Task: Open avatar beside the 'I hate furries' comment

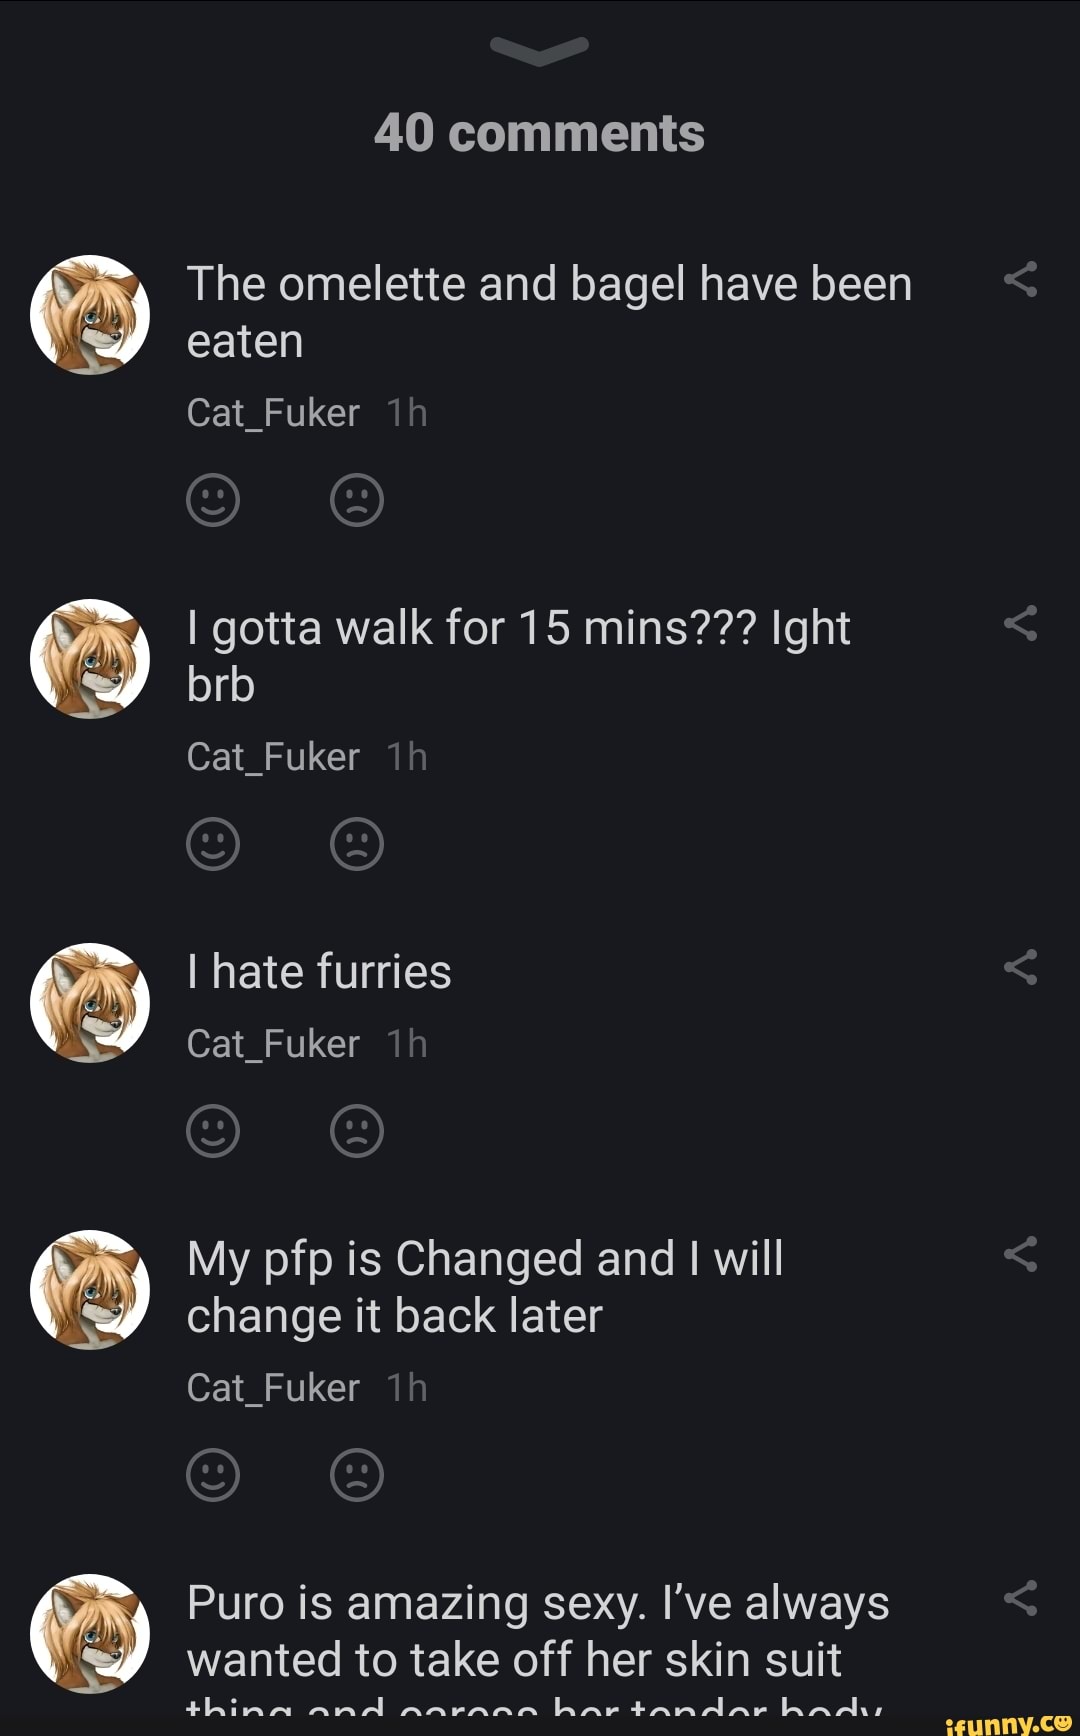Action: click(90, 1003)
